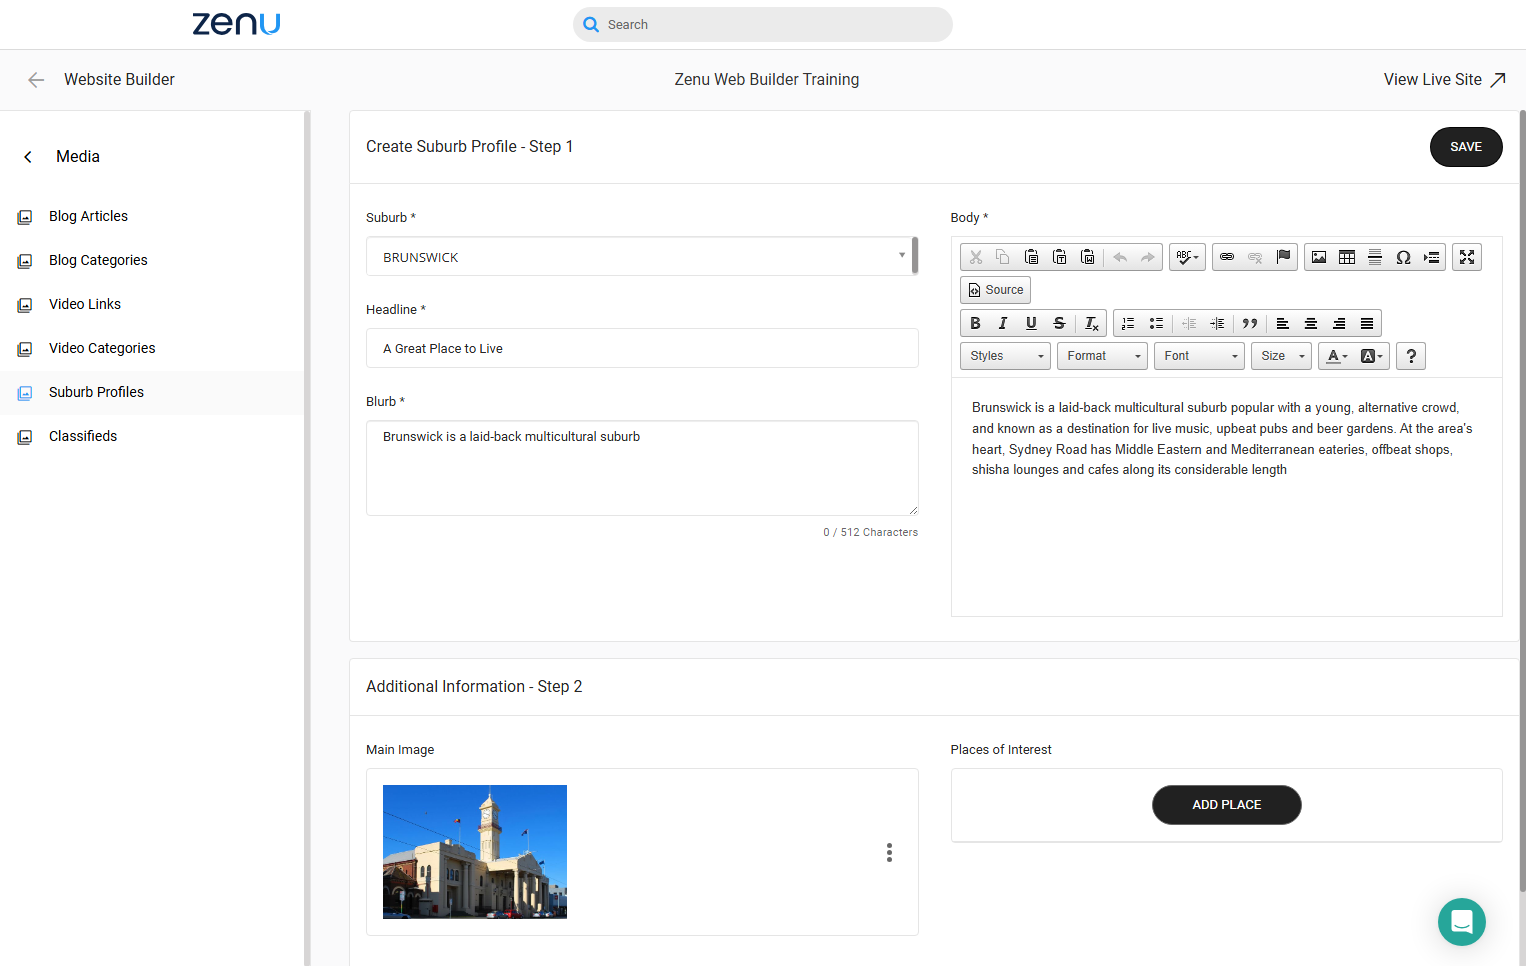The width and height of the screenshot is (1526, 966).
Task: Open the spell checker dropdown
Action: [1187, 257]
